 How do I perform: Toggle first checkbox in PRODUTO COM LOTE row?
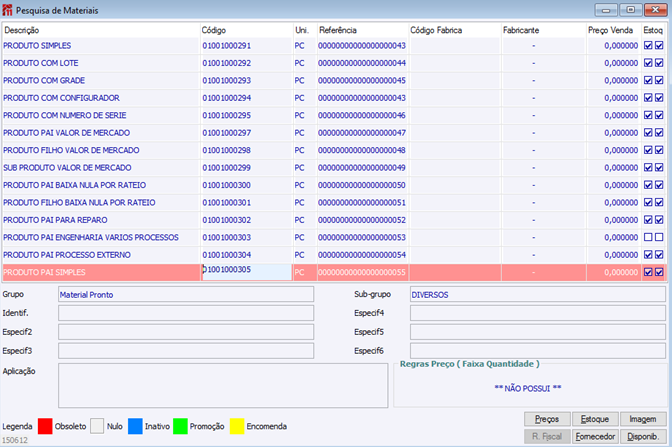648,63
